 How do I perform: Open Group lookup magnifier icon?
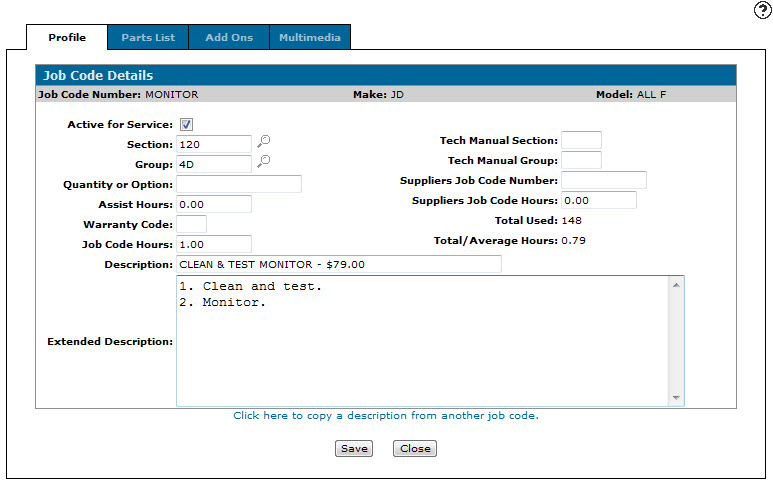click(x=263, y=163)
